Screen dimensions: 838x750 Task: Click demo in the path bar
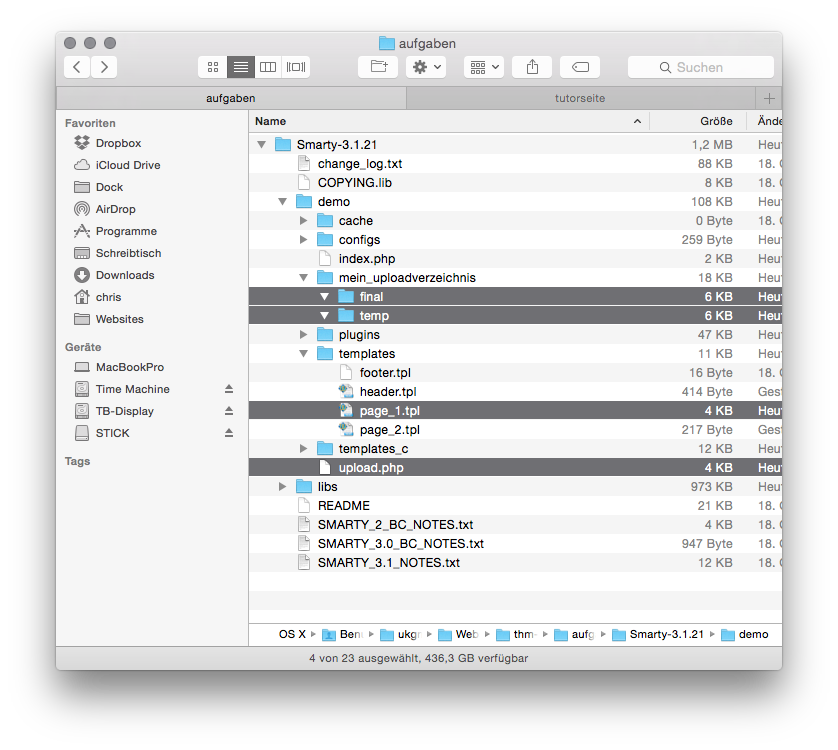[745, 635]
